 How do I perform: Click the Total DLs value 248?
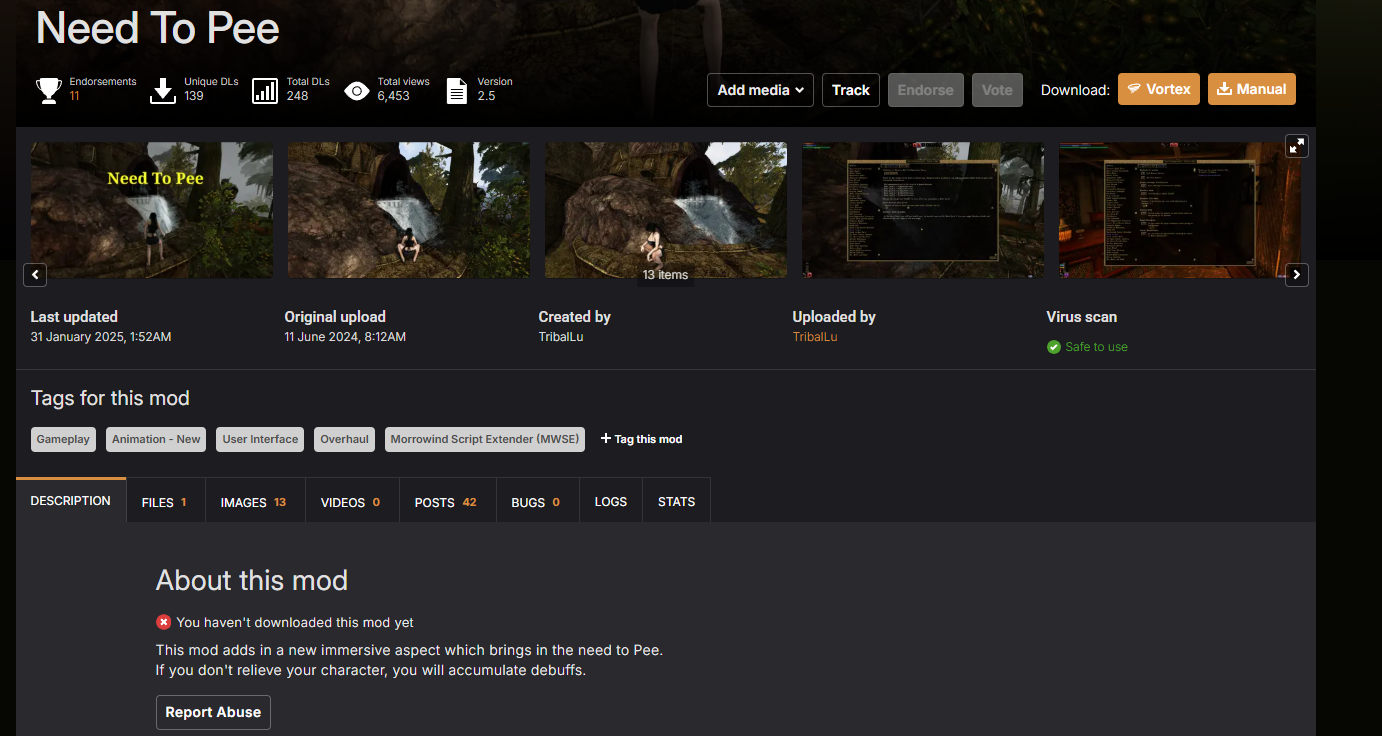coord(297,96)
